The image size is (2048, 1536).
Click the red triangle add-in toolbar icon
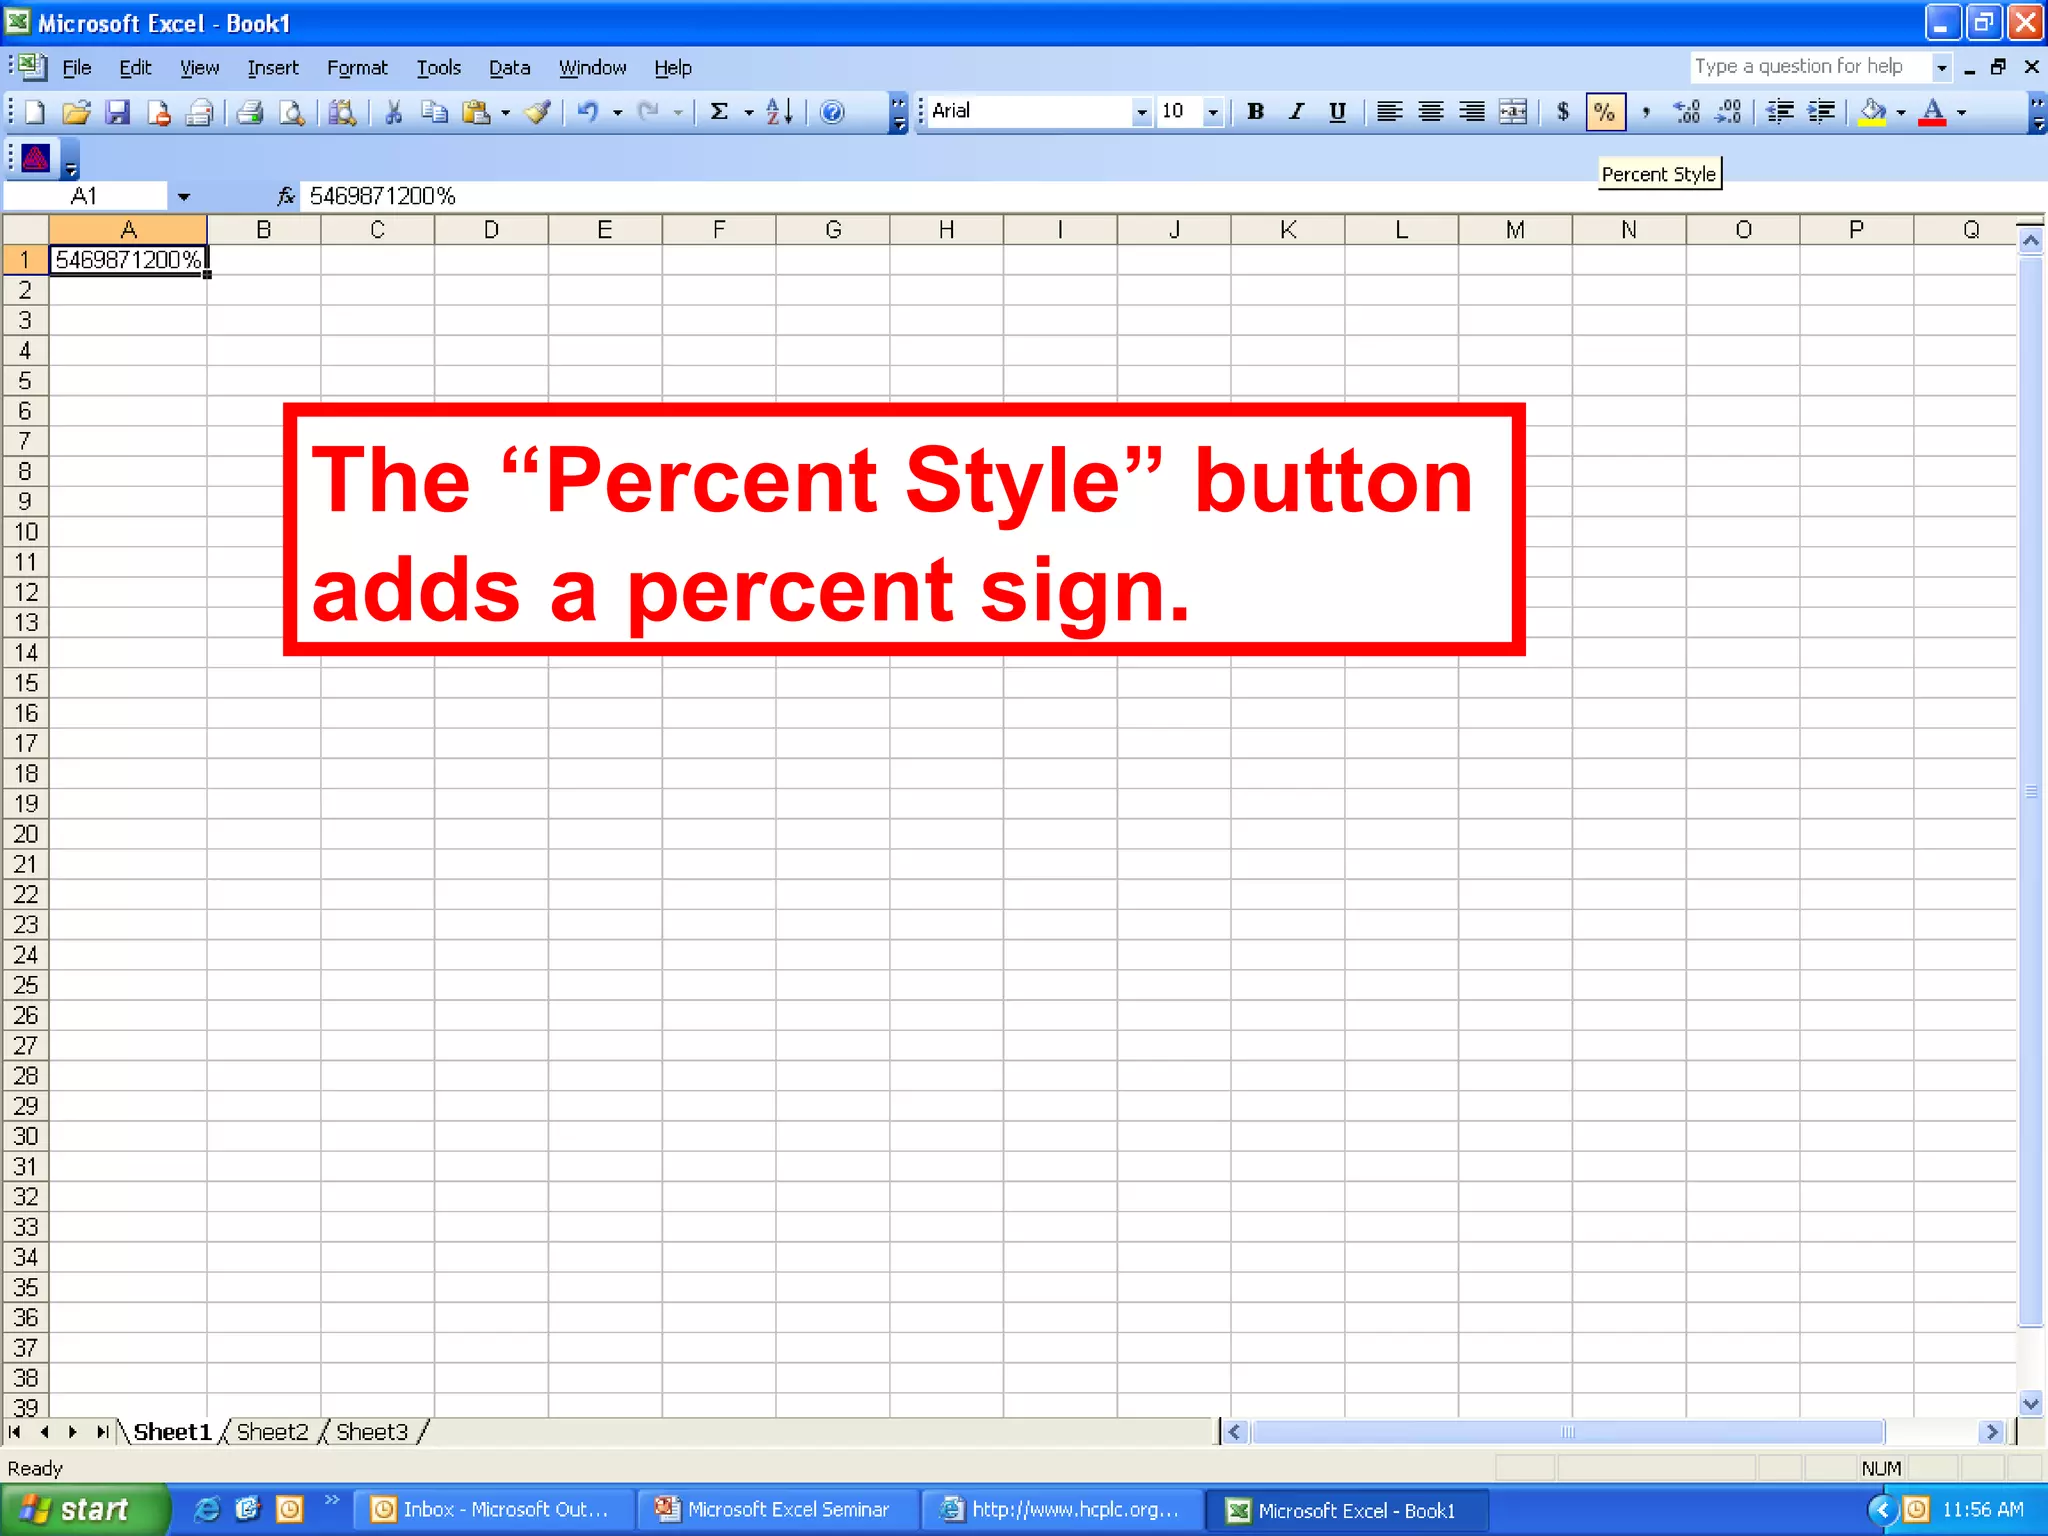[35, 158]
